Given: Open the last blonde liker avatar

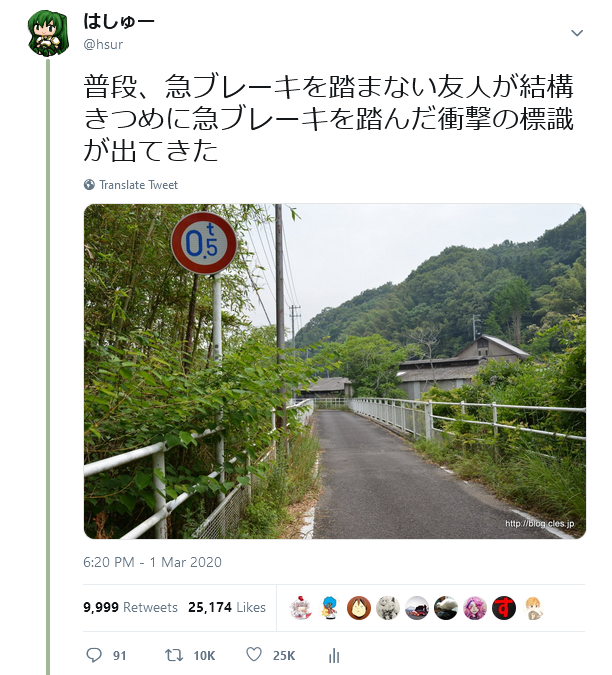Looking at the screenshot, I should [x=533, y=608].
